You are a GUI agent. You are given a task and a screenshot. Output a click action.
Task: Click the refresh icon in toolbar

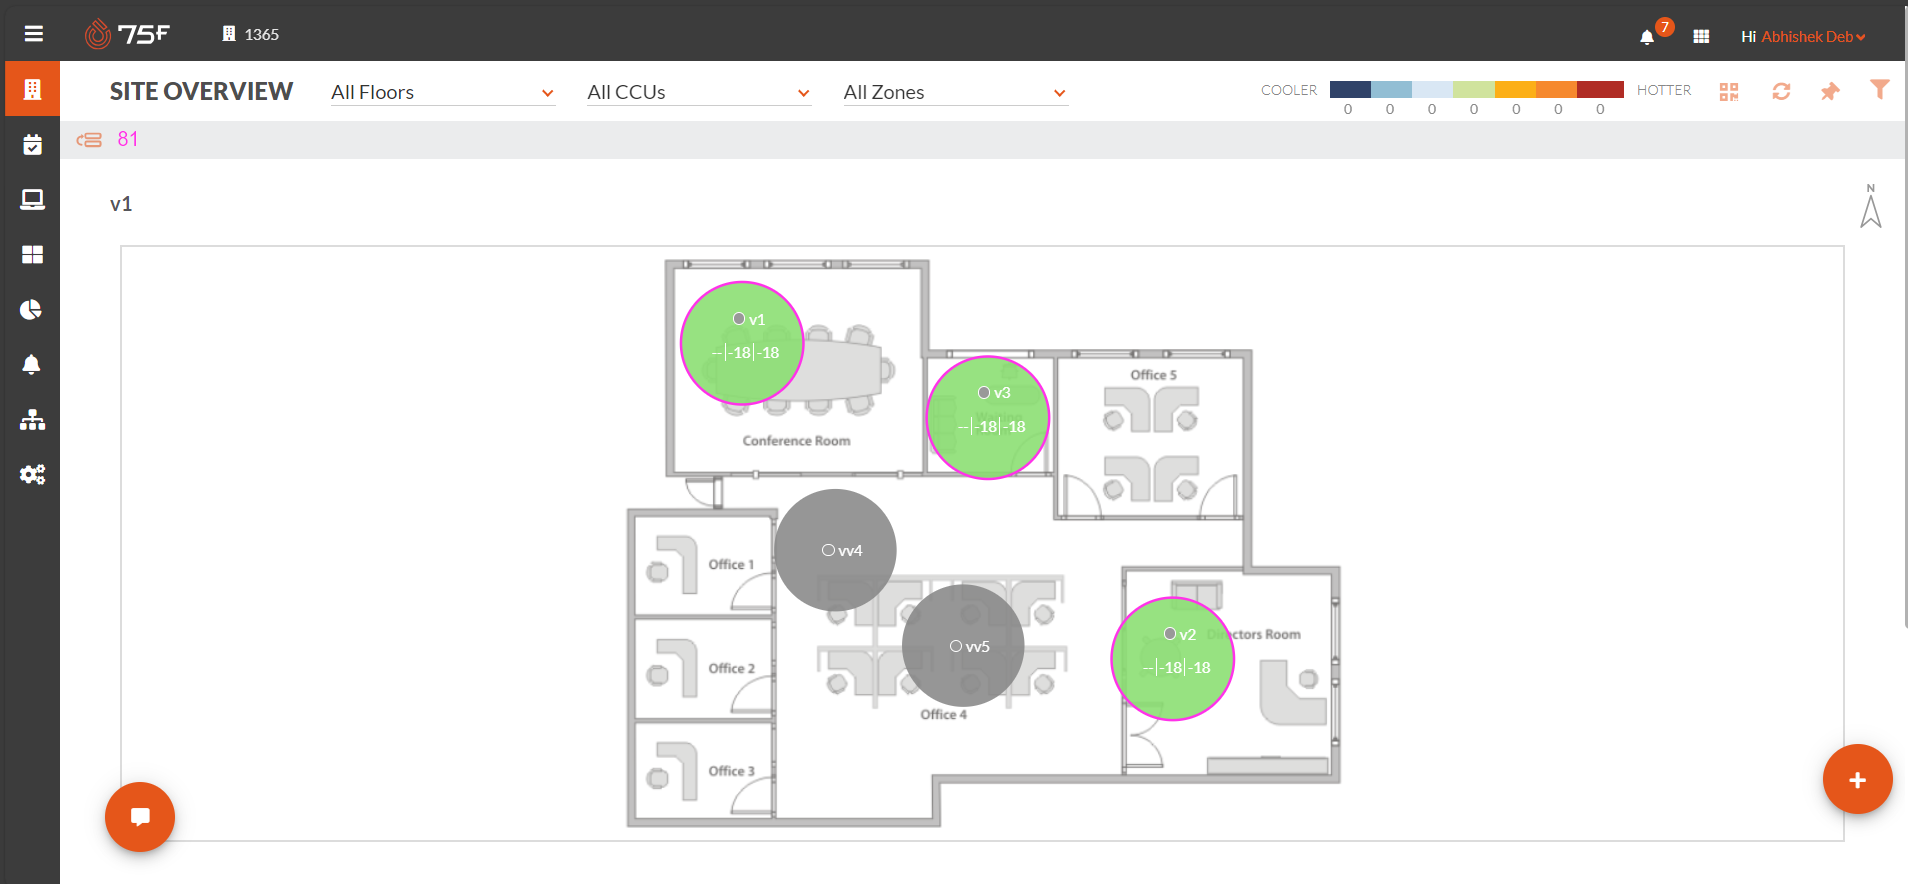coord(1781,91)
